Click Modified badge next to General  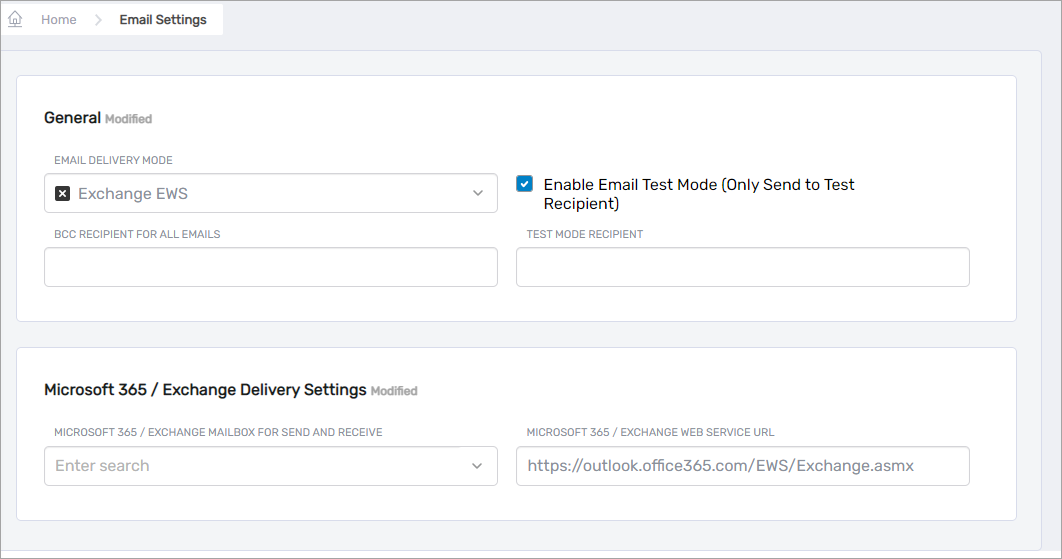point(128,119)
